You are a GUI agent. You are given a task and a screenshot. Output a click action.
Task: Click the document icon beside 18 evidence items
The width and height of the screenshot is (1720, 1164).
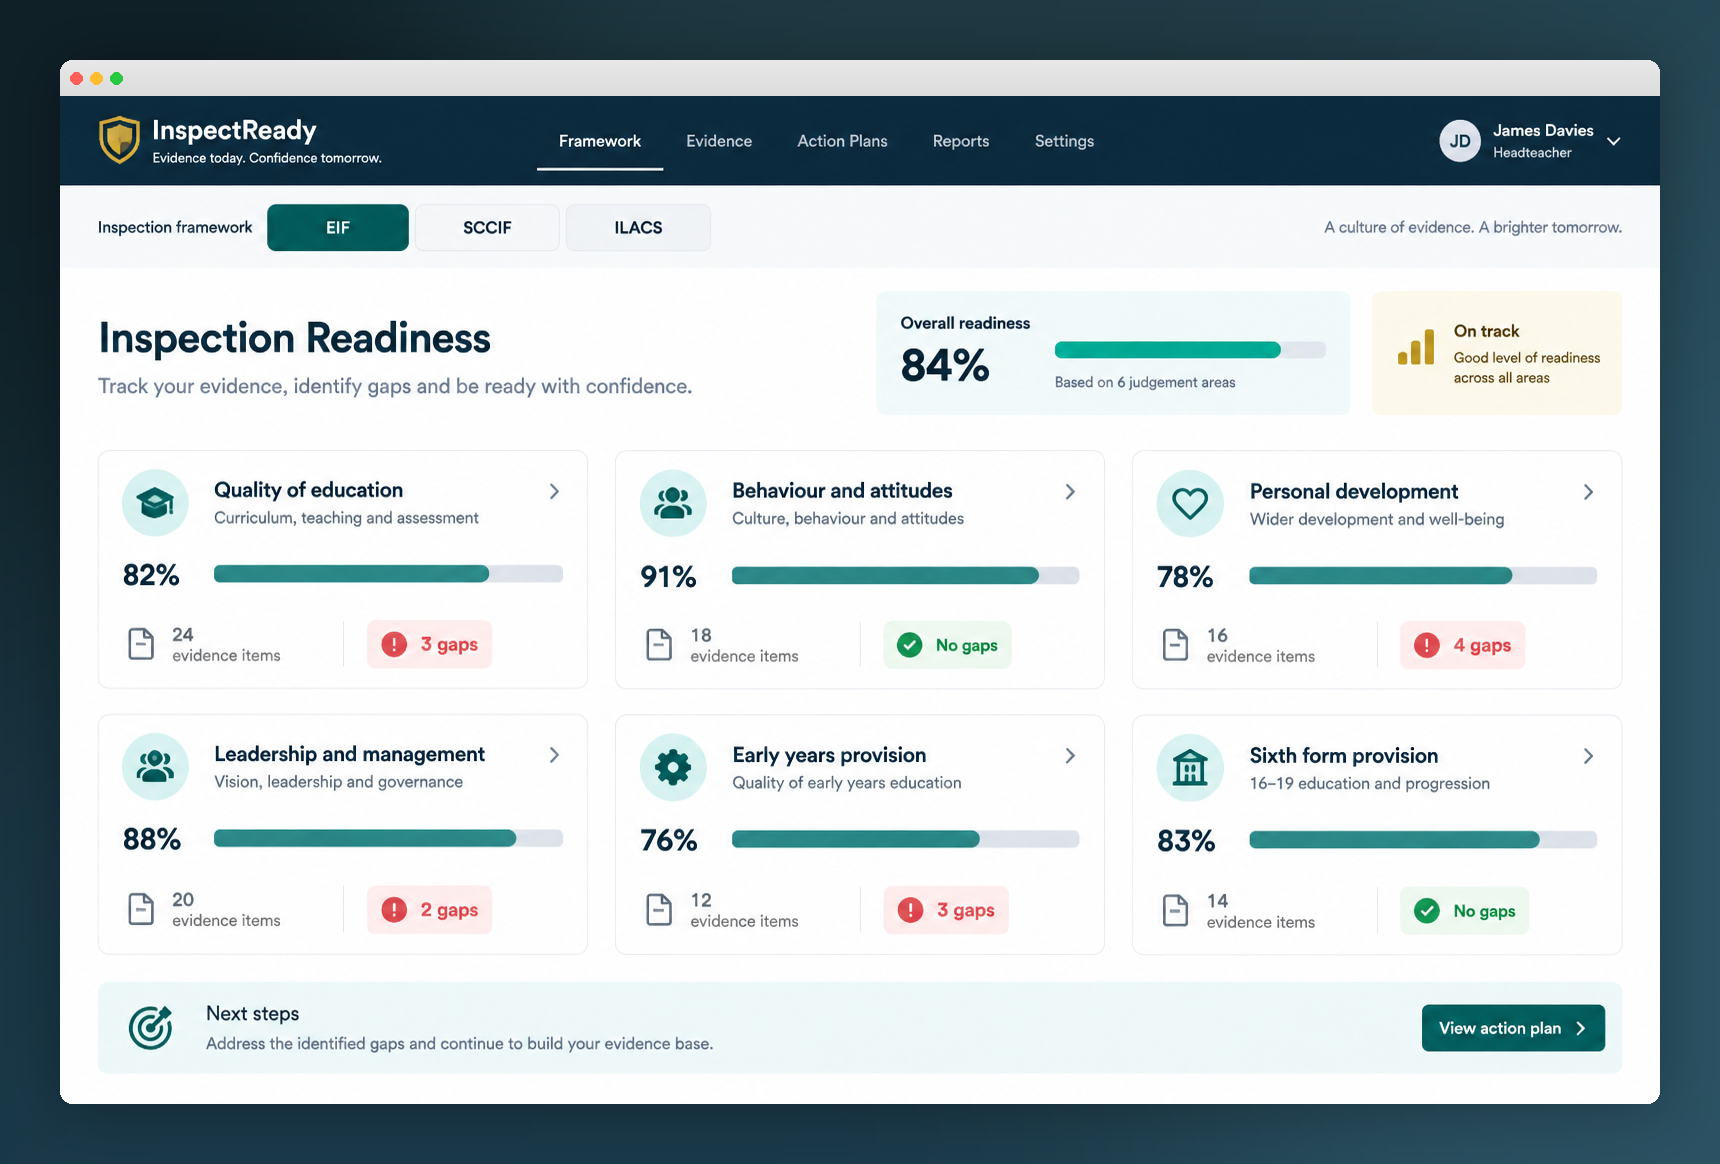click(x=659, y=645)
